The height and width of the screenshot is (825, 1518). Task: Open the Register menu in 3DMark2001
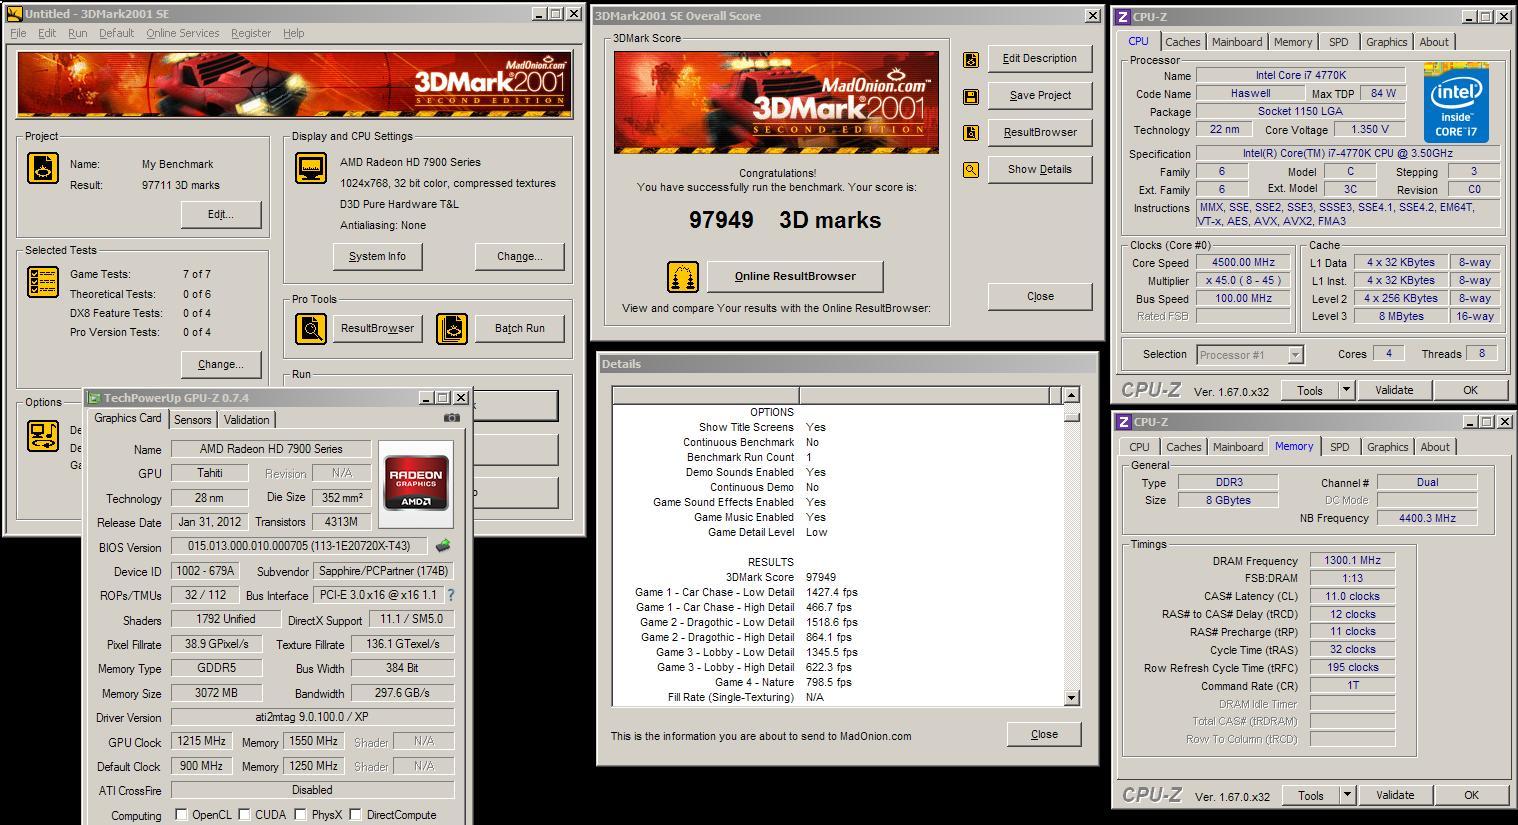tap(250, 33)
